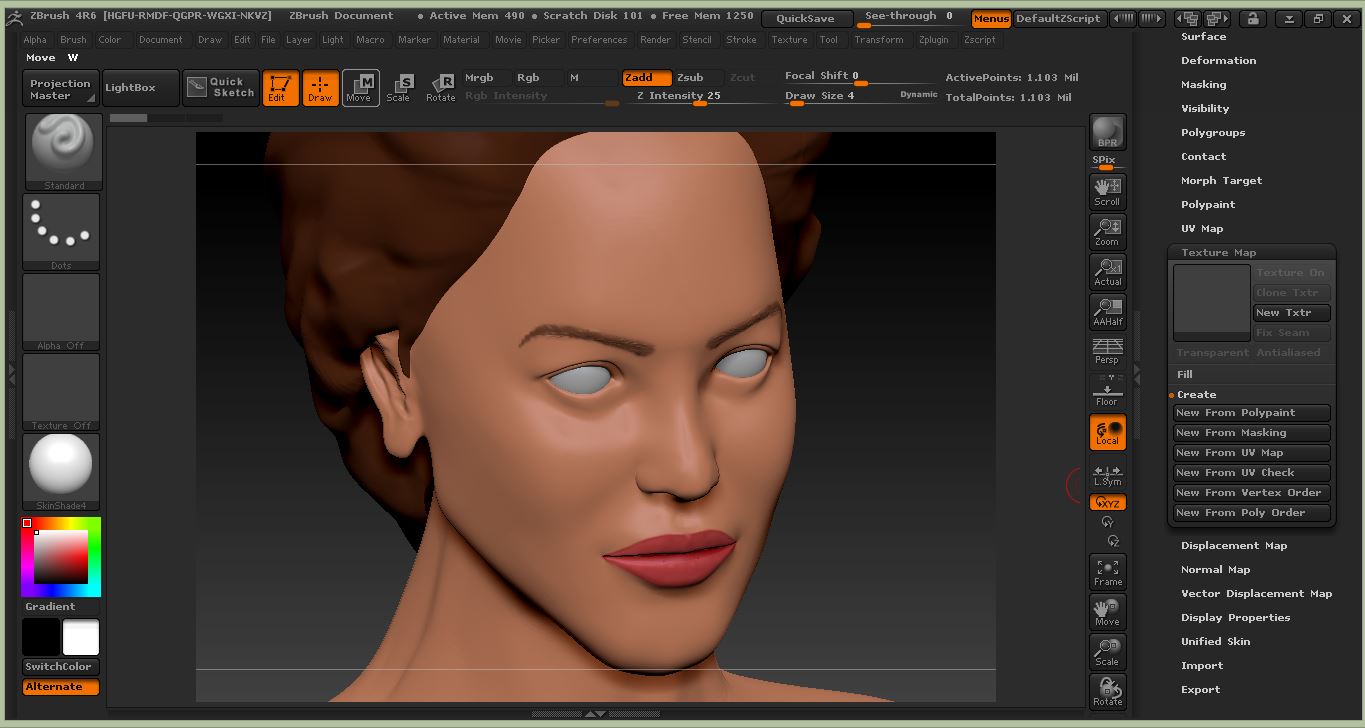
Task: Expand the Displacement Map subpalette
Action: coord(1234,546)
